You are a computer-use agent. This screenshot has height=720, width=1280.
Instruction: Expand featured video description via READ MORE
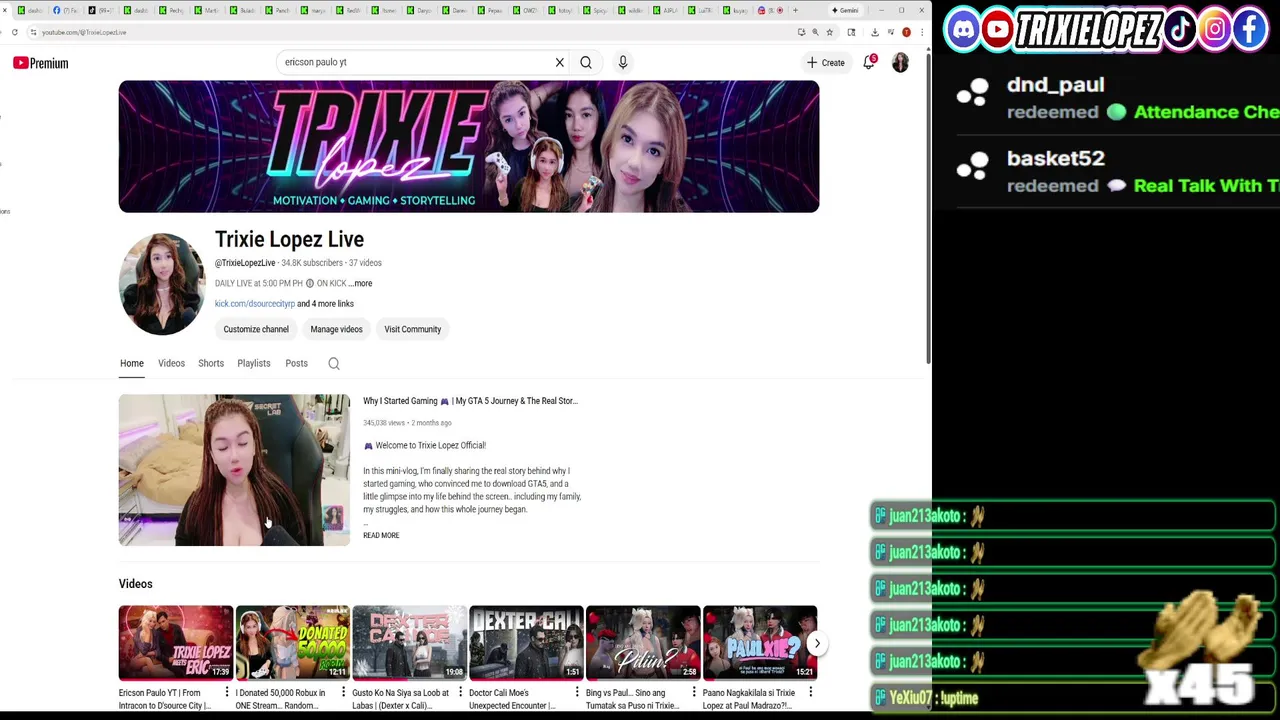(381, 535)
